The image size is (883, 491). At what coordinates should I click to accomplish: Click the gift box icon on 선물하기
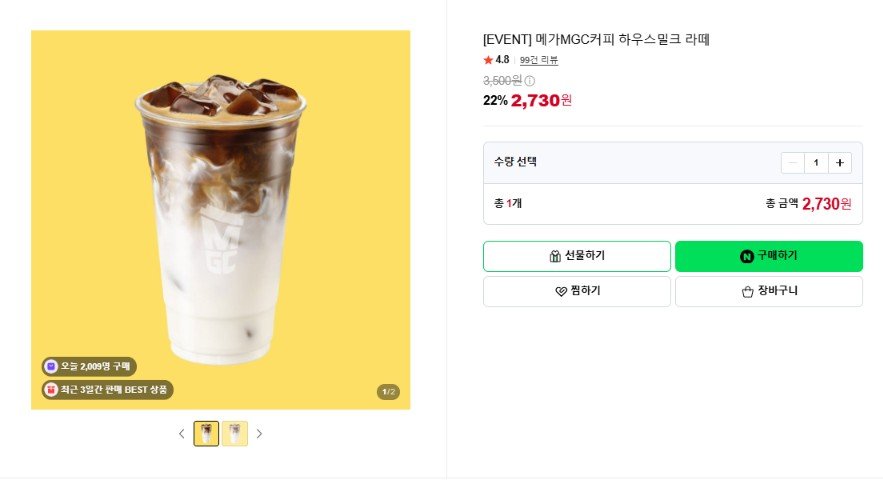point(555,256)
